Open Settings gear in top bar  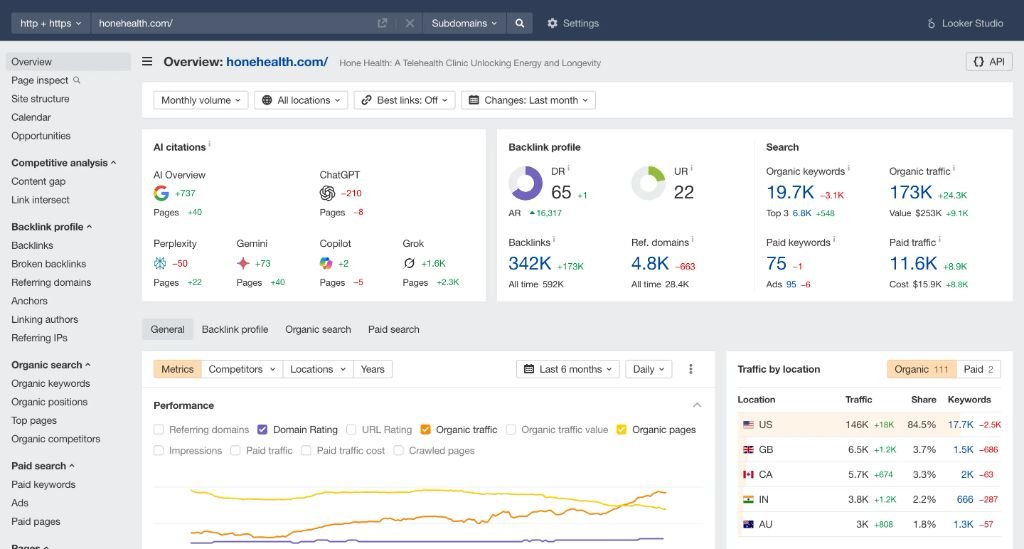tap(573, 24)
